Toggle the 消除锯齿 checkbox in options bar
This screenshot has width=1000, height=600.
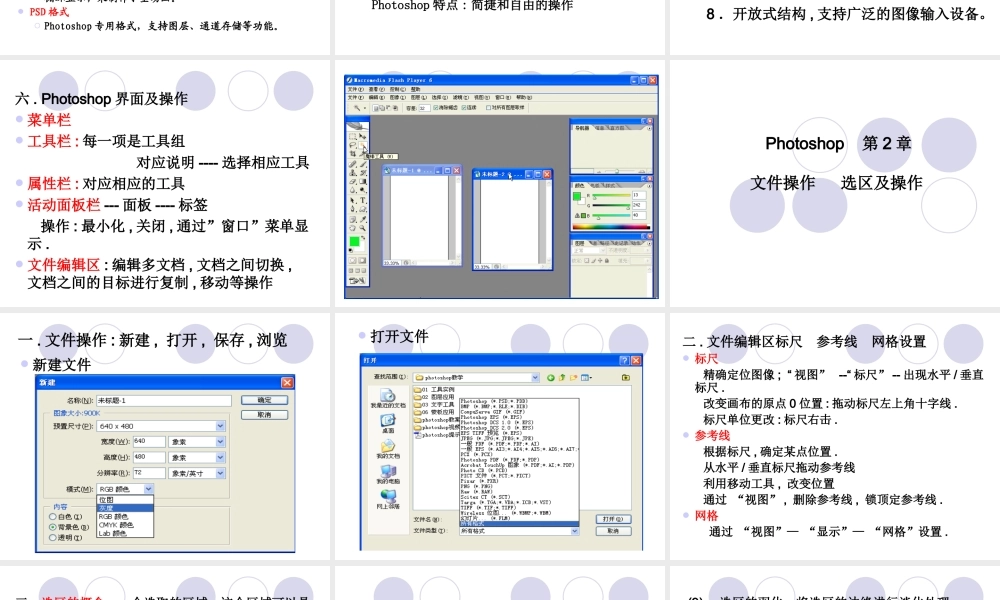(x=436, y=108)
